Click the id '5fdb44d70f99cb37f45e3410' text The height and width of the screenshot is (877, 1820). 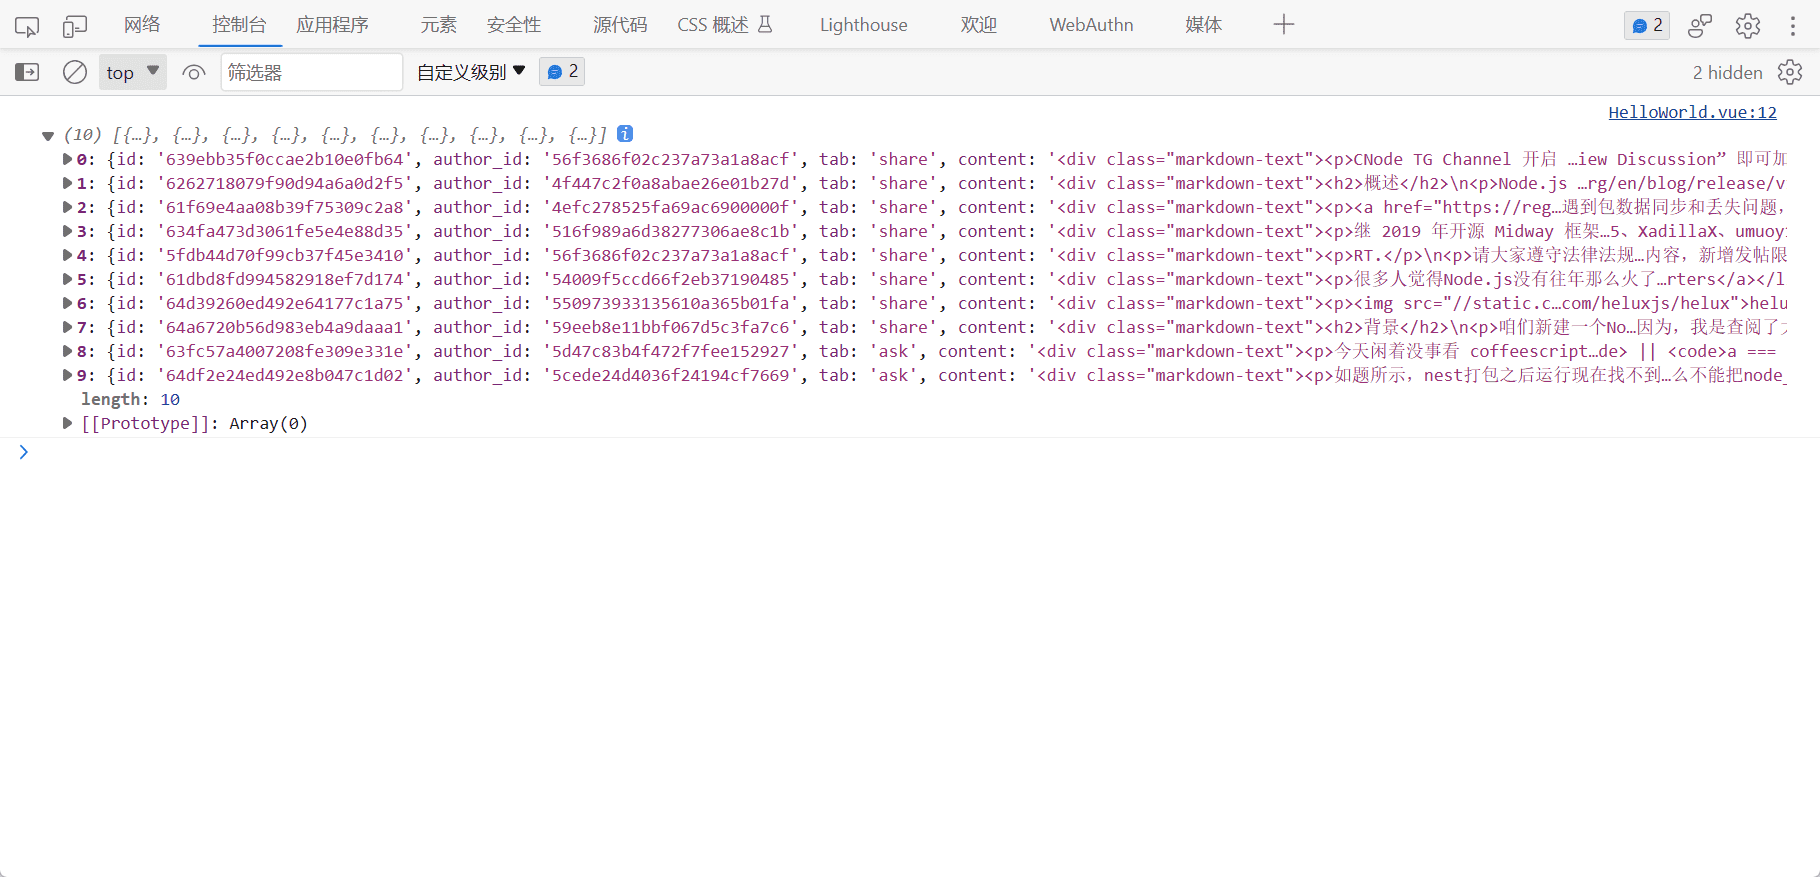click(285, 255)
